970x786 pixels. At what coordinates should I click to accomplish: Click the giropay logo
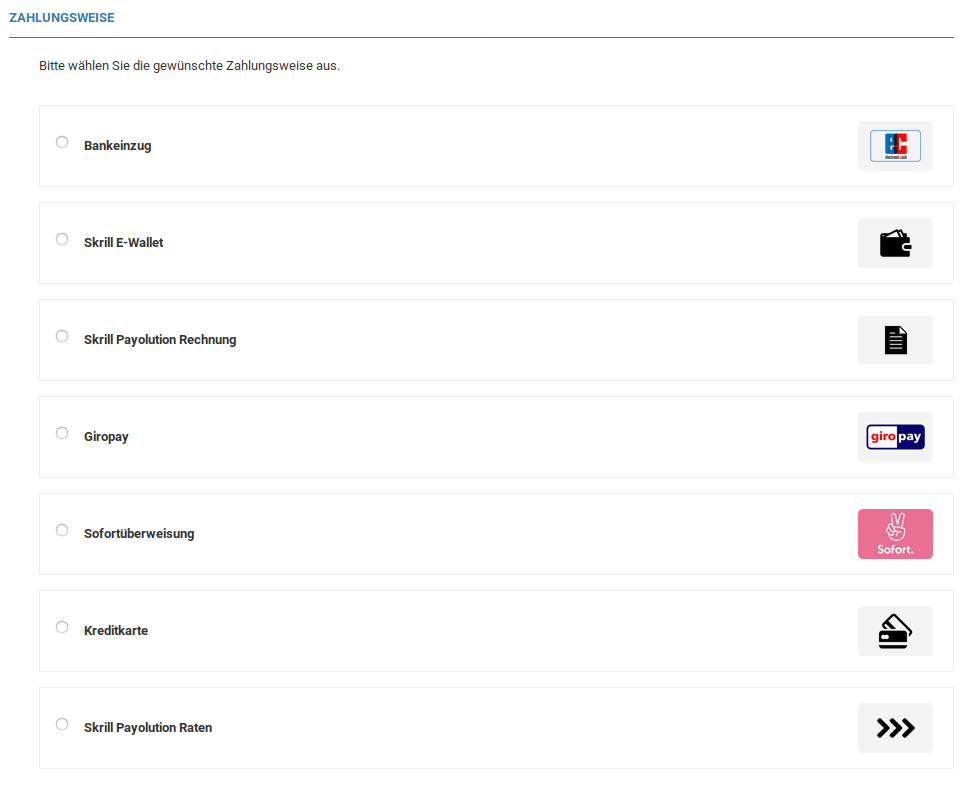(x=895, y=437)
